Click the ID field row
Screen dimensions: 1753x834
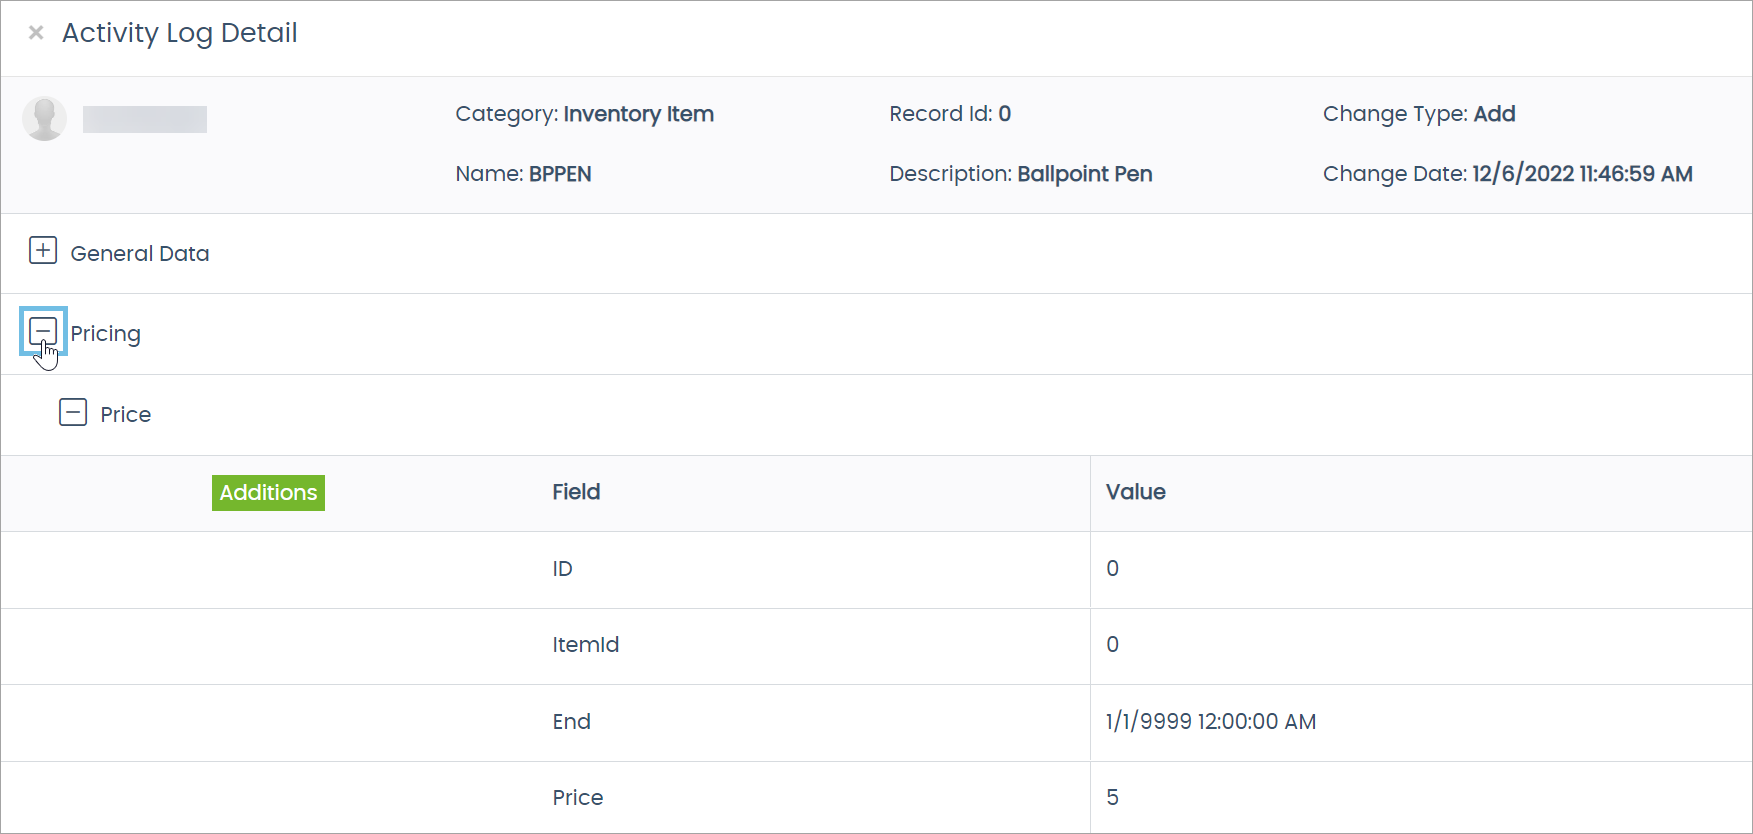pyautogui.click(x=563, y=568)
